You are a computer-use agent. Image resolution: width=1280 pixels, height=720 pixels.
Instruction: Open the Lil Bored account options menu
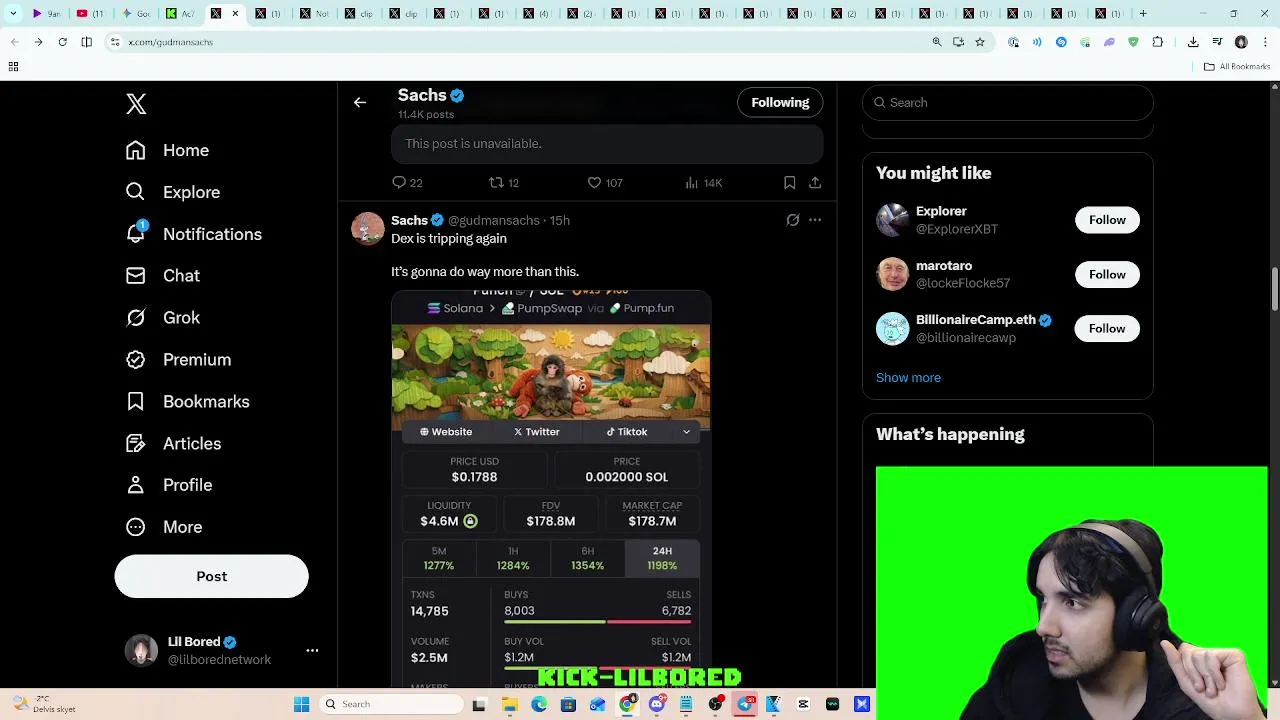(312, 650)
